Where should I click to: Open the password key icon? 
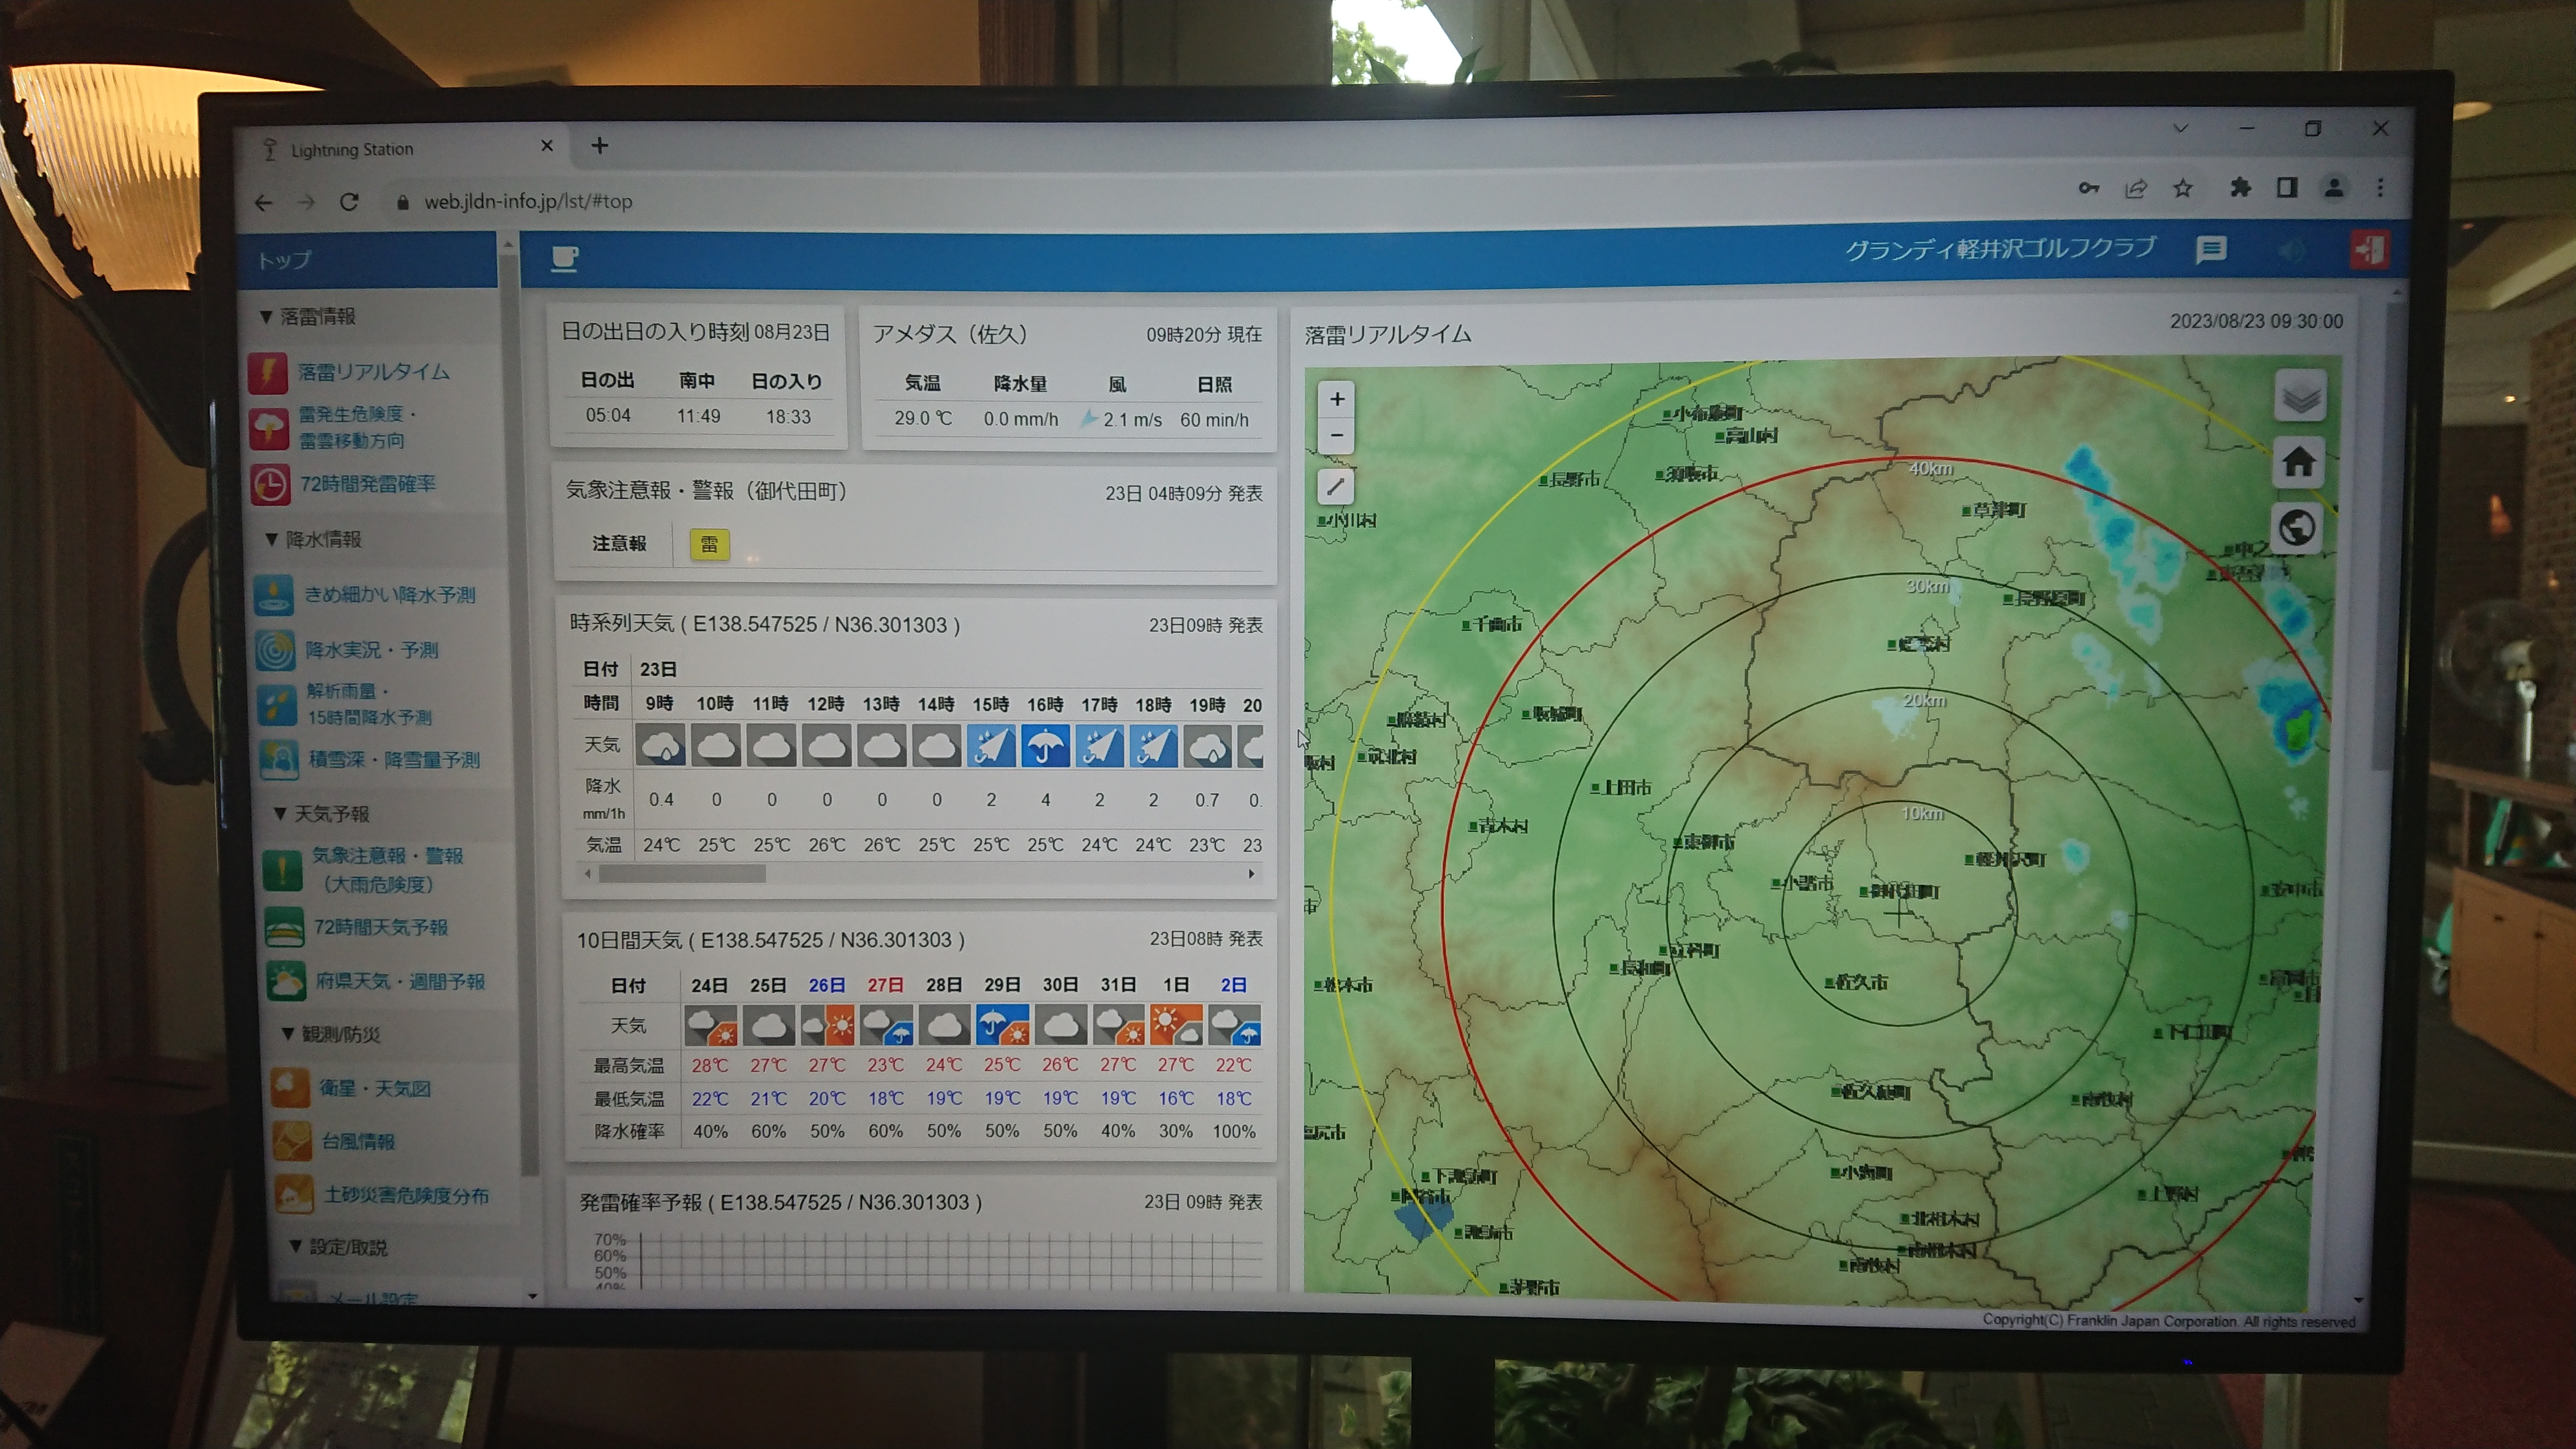point(2088,188)
